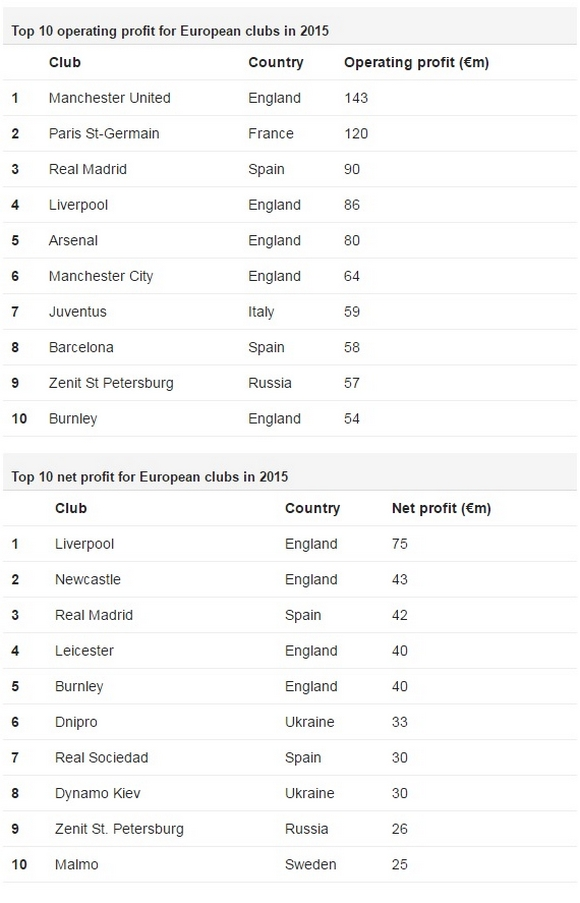Image resolution: width=580 pixels, height=903 pixels.
Task: Click the Juventus club name
Action: point(78,312)
